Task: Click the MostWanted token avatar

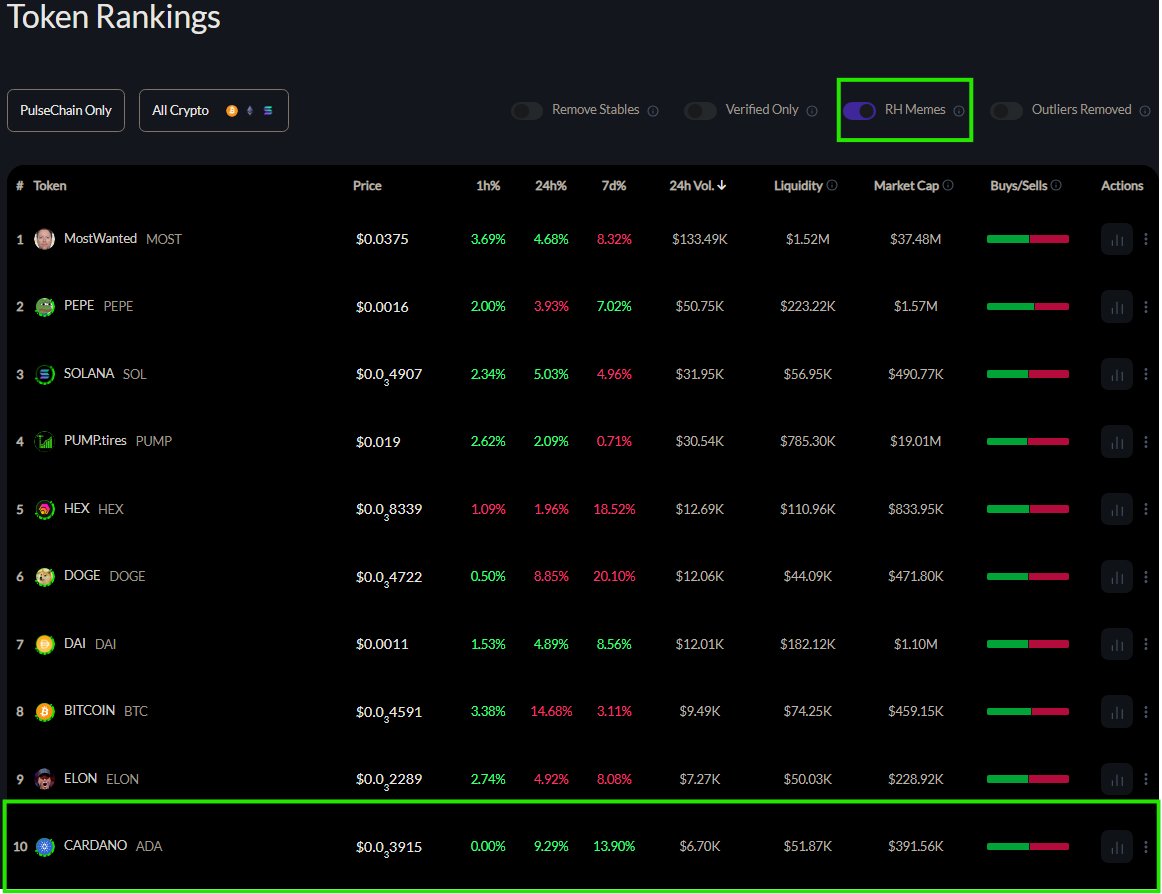Action: (44, 239)
